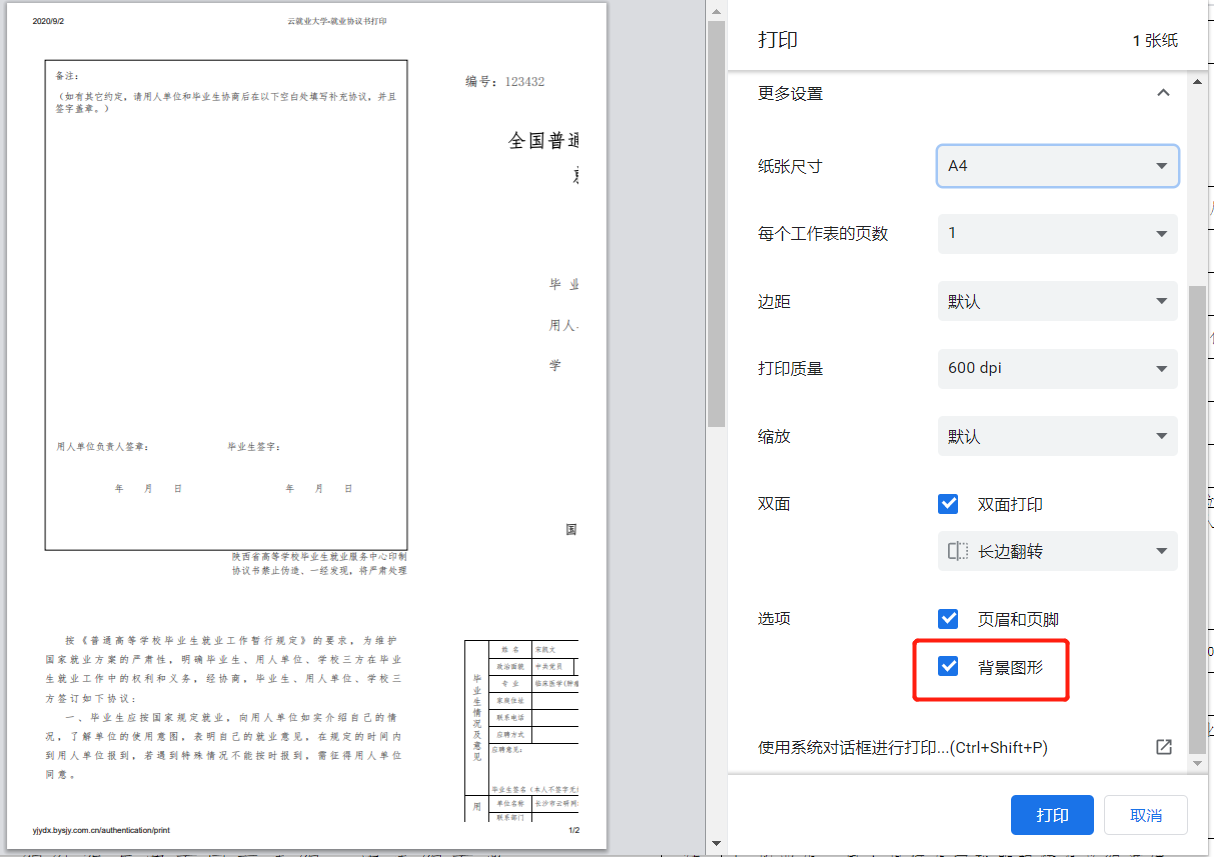This screenshot has height=857, width=1214.
Task: Click the A4 dropdown arrow icon
Action: point(1160,166)
